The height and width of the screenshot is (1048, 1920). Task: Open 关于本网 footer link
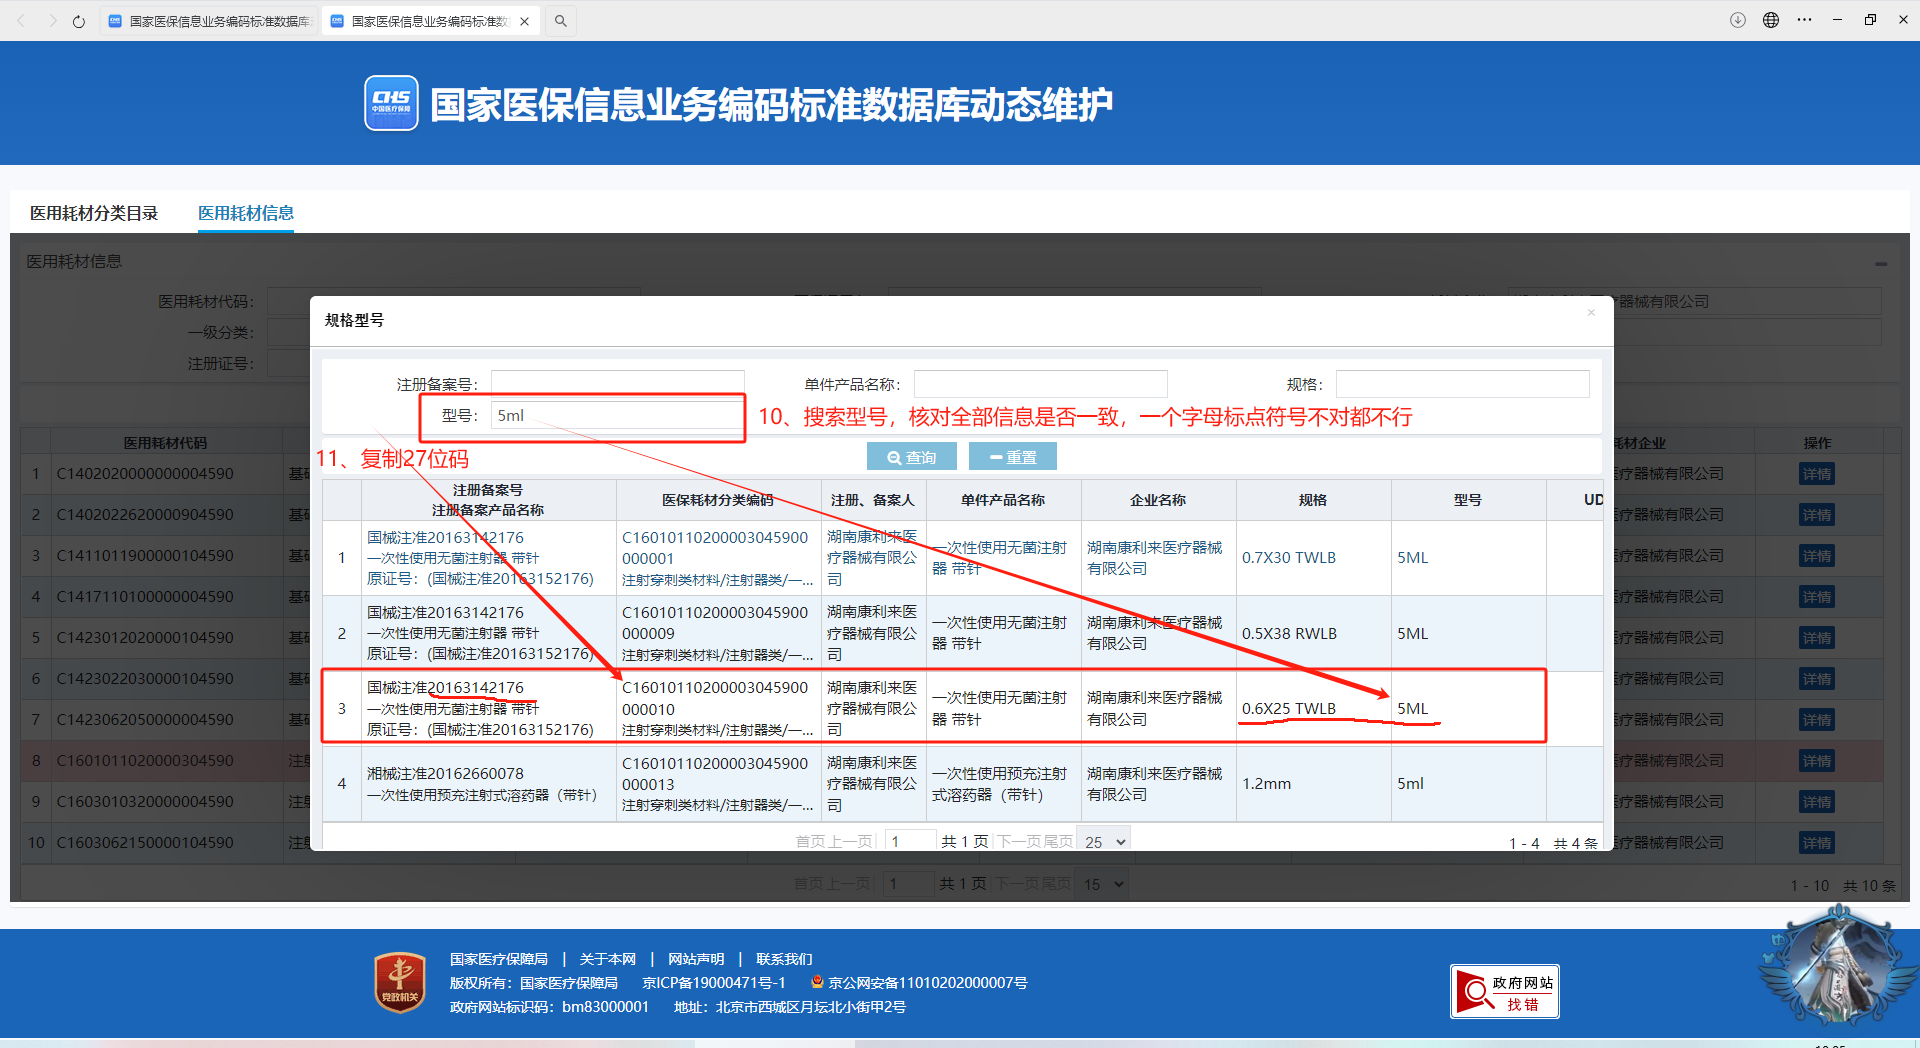(x=608, y=959)
